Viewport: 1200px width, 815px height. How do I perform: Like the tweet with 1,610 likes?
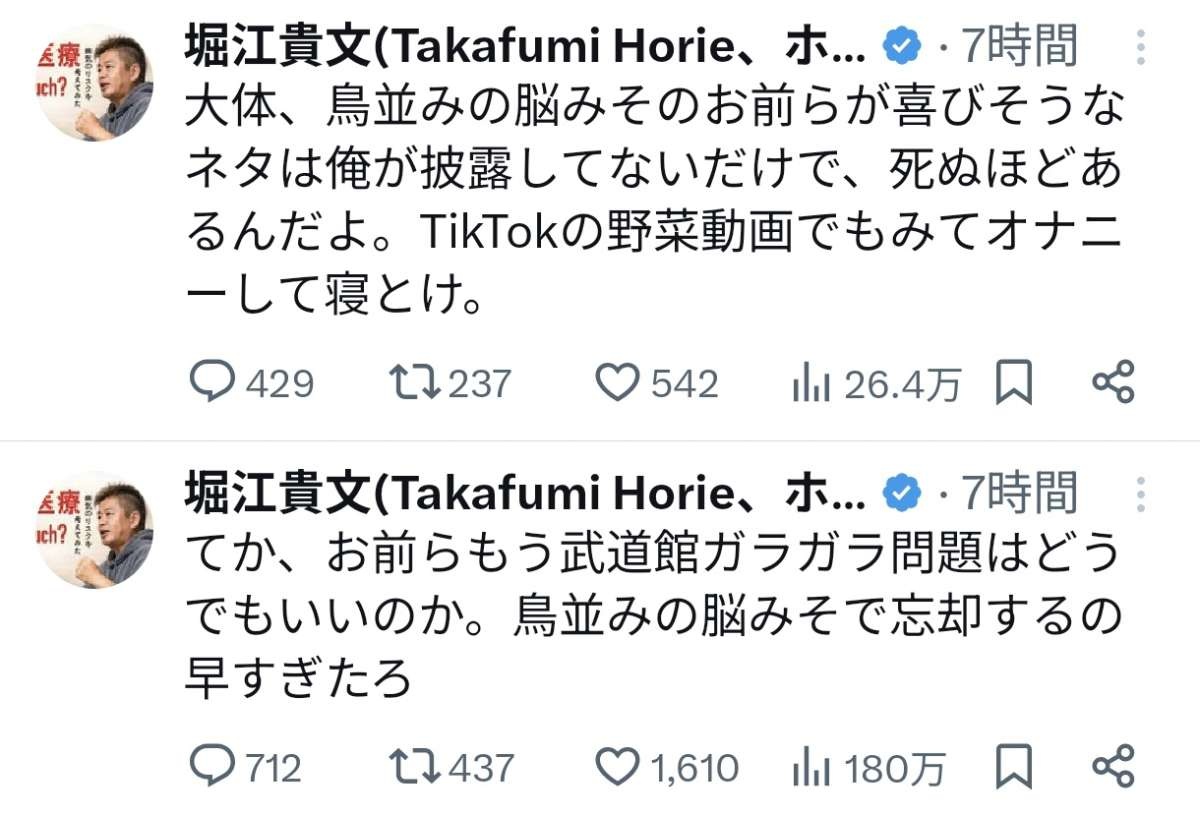click(617, 767)
